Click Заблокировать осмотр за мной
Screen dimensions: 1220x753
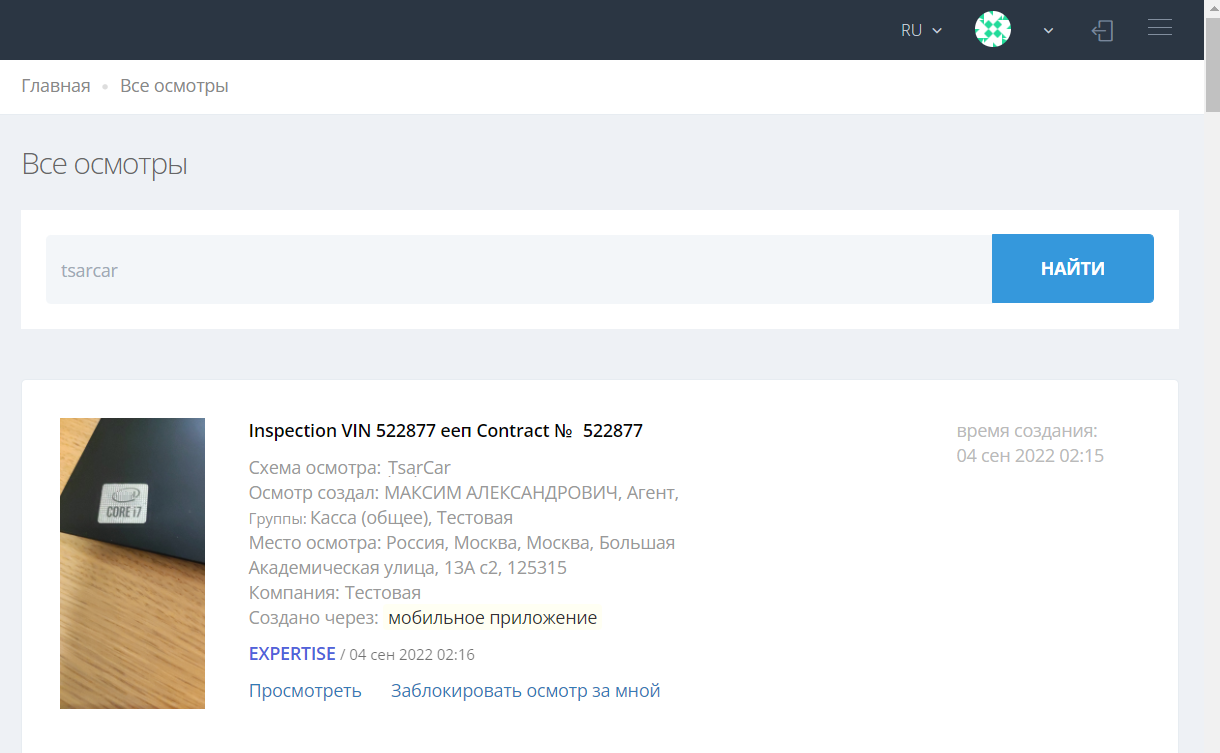click(525, 691)
